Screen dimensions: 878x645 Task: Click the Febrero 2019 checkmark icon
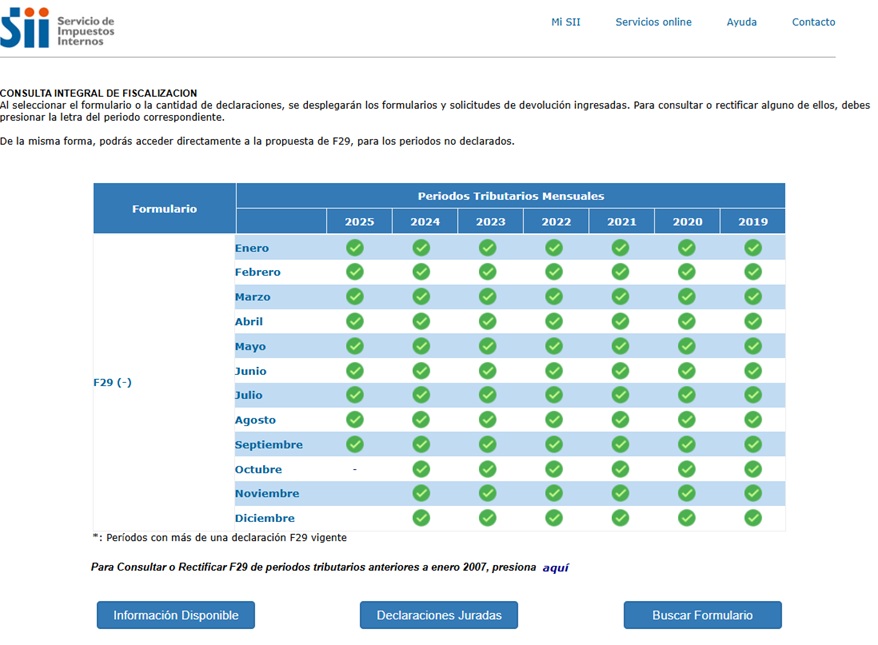click(x=753, y=272)
